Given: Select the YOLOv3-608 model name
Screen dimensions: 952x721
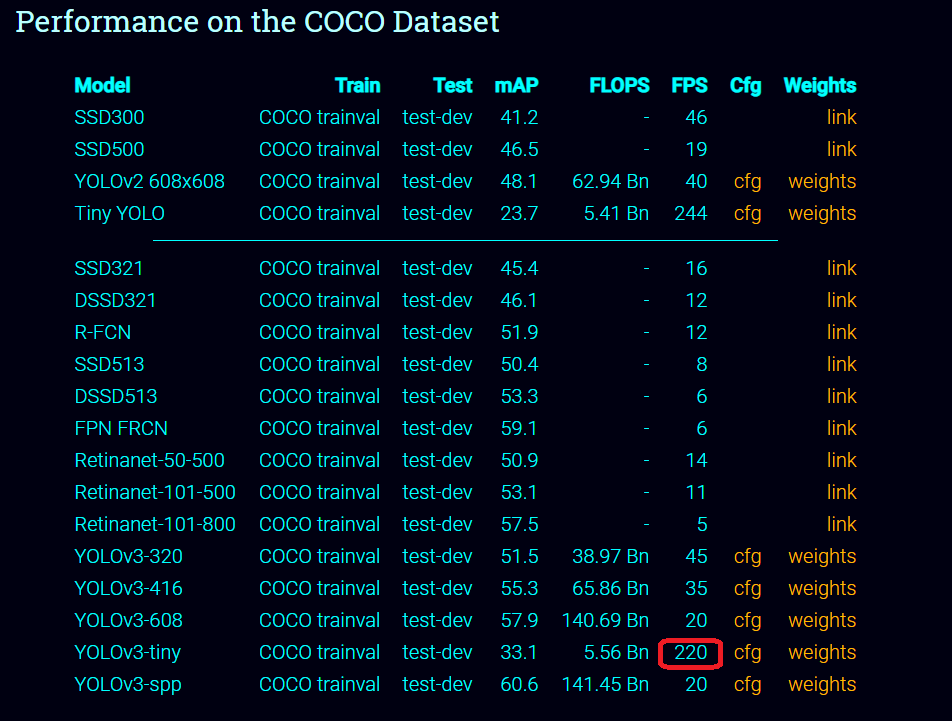Looking at the screenshot, I should [x=128, y=621].
